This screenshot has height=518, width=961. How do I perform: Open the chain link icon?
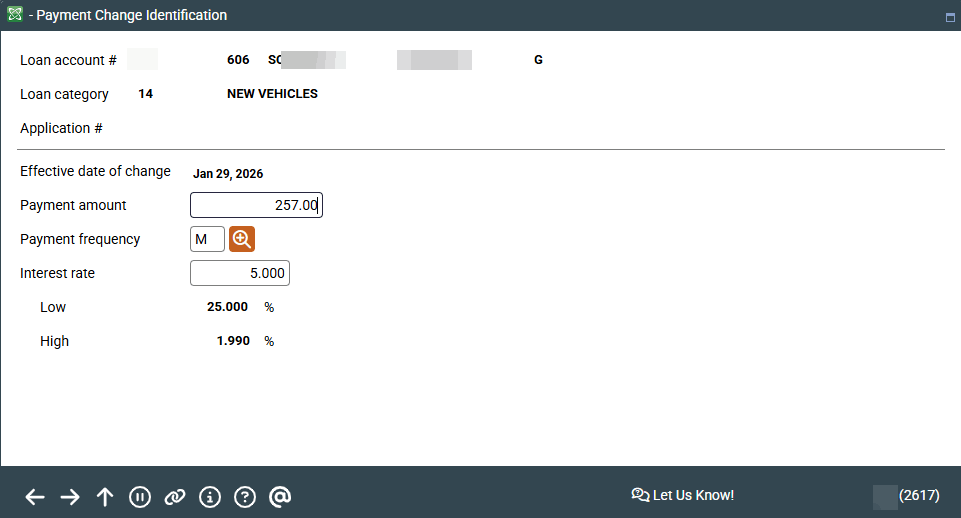point(175,497)
